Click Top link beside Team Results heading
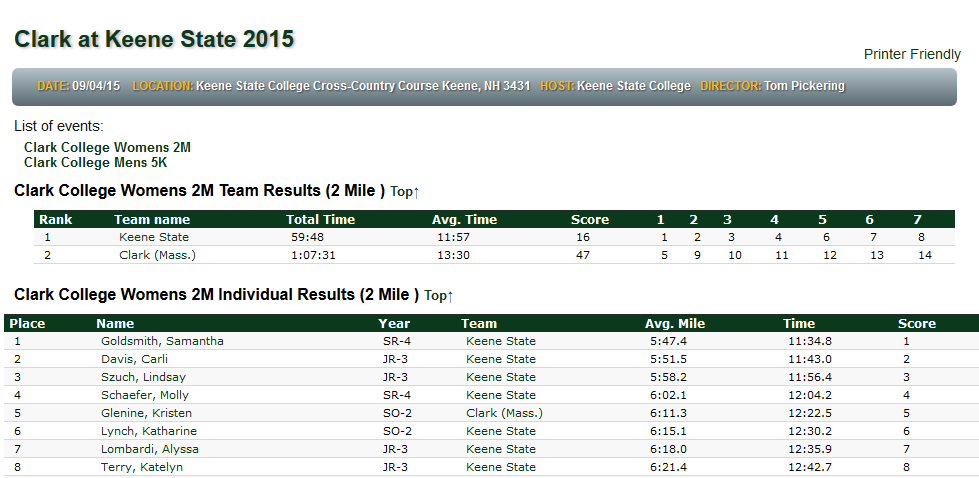The height and width of the screenshot is (478, 979). pos(405,192)
